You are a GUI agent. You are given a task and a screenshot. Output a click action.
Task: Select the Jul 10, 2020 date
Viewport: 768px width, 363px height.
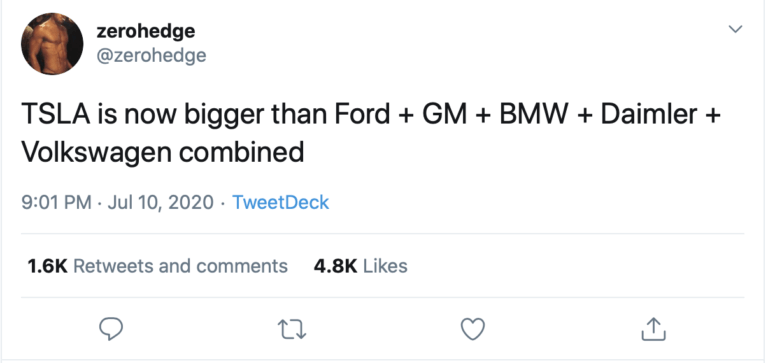pyautogui.click(x=160, y=202)
